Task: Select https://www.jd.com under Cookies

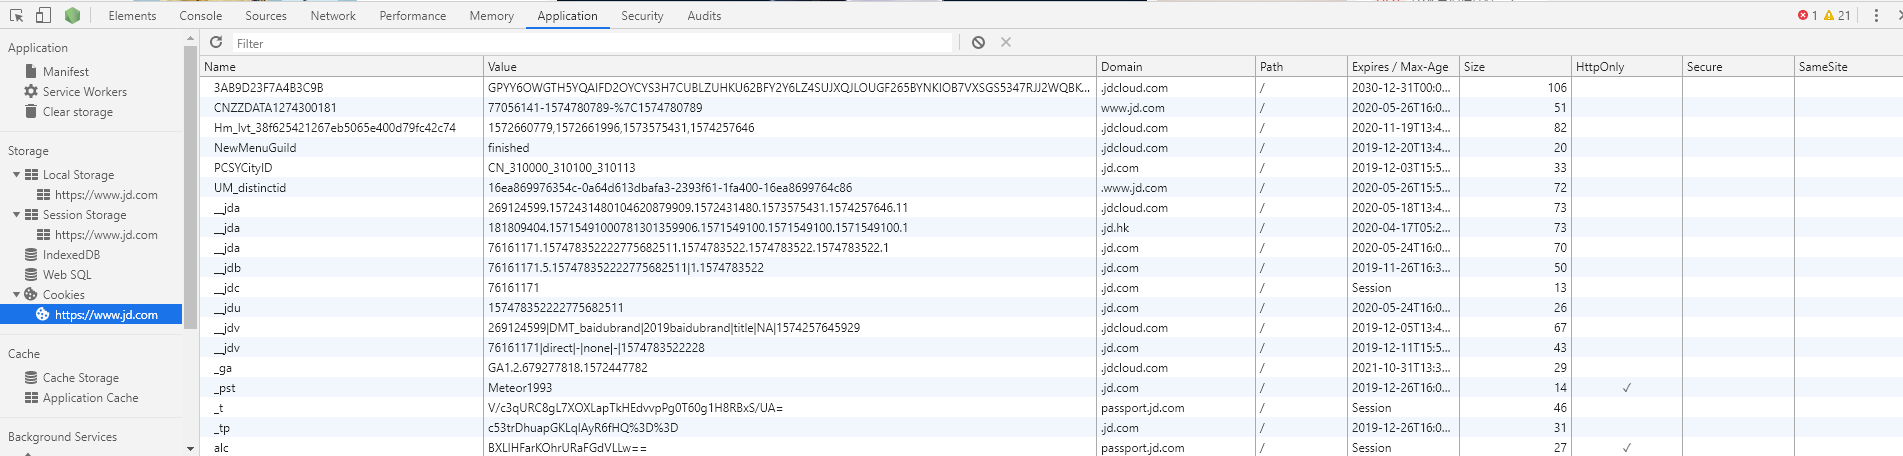Action: click(x=92, y=314)
